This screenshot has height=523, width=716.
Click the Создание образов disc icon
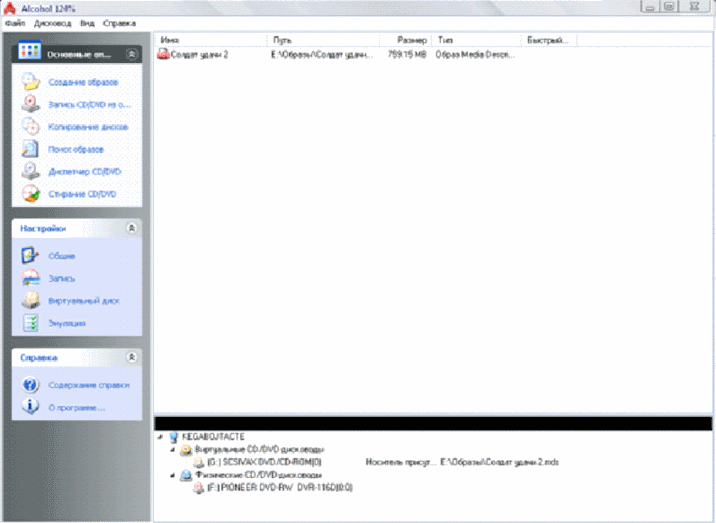(x=31, y=82)
